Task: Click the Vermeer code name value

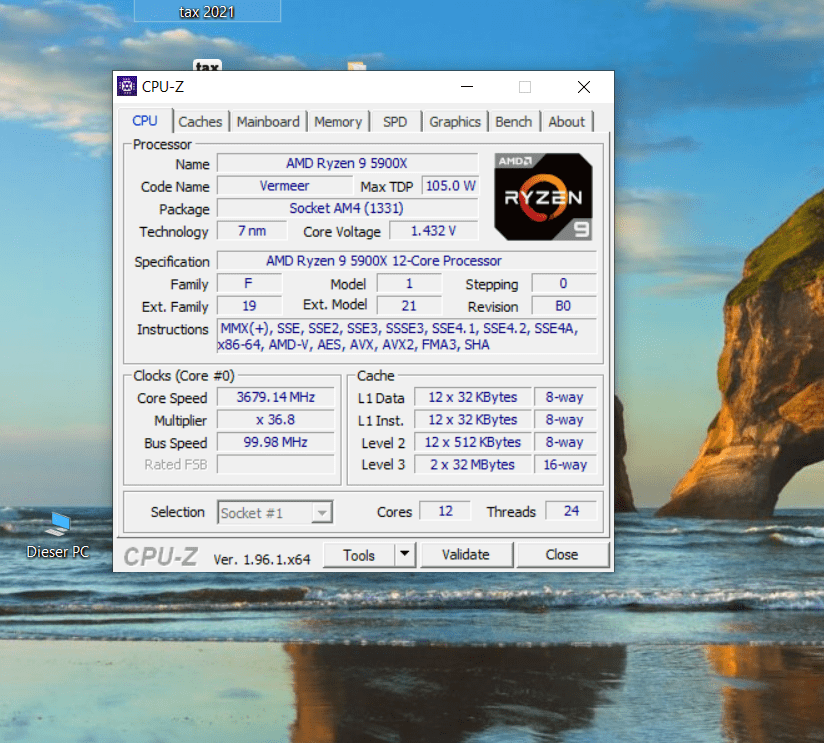Action: click(x=285, y=186)
